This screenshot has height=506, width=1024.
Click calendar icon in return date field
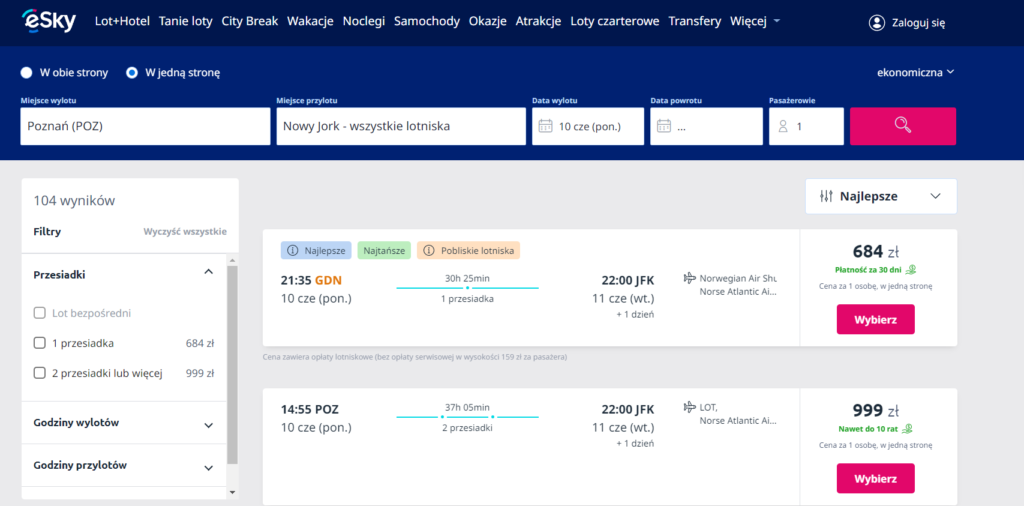click(x=664, y=127)
